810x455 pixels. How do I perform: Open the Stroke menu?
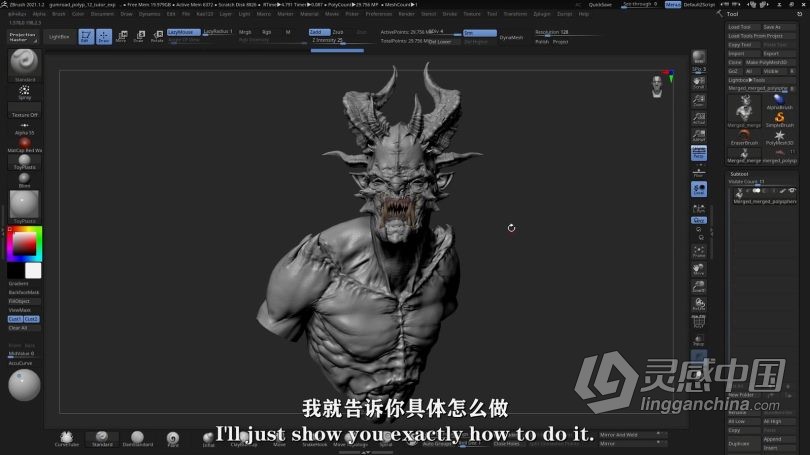click(450, 14)
